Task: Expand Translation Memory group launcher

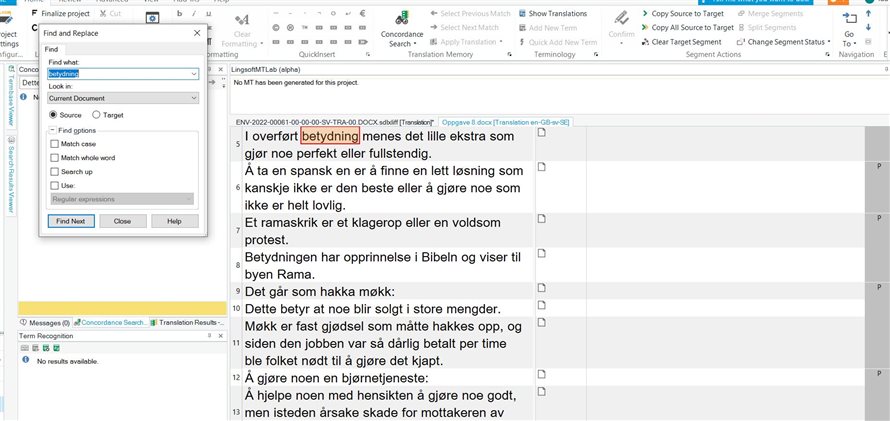Action: coord(509,54)
